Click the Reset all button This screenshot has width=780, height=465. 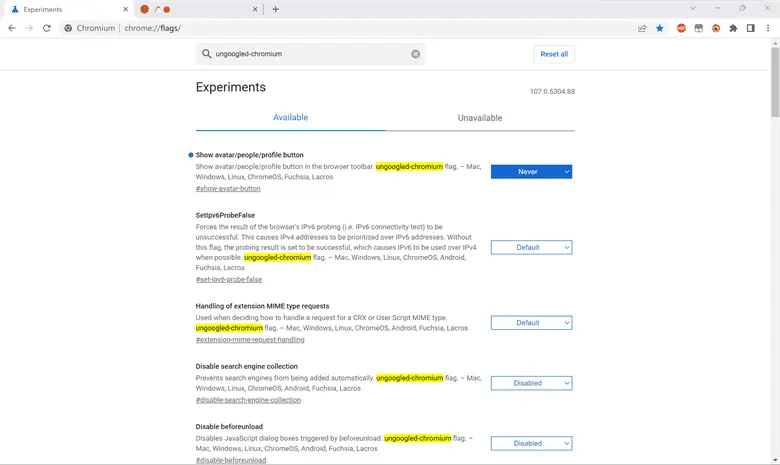click(x=554, y=54)
